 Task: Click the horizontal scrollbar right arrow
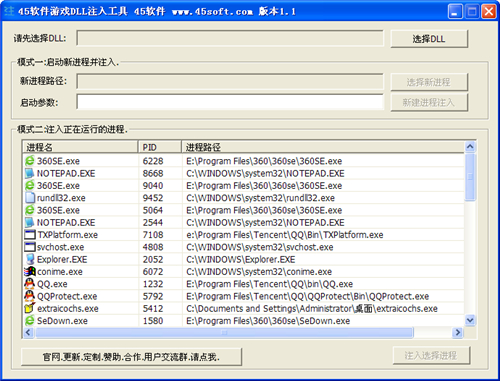coord(458,332)
